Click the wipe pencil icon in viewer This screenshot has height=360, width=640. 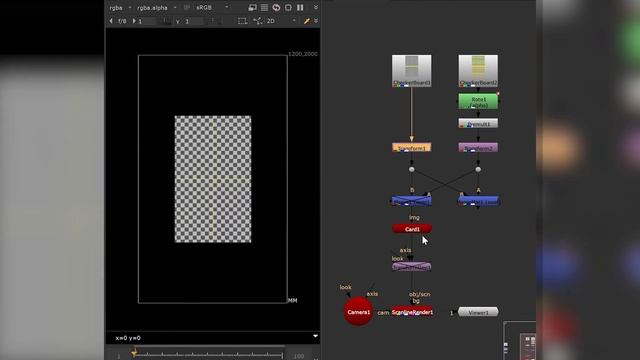pyautogui.click(x=307, y=21)
